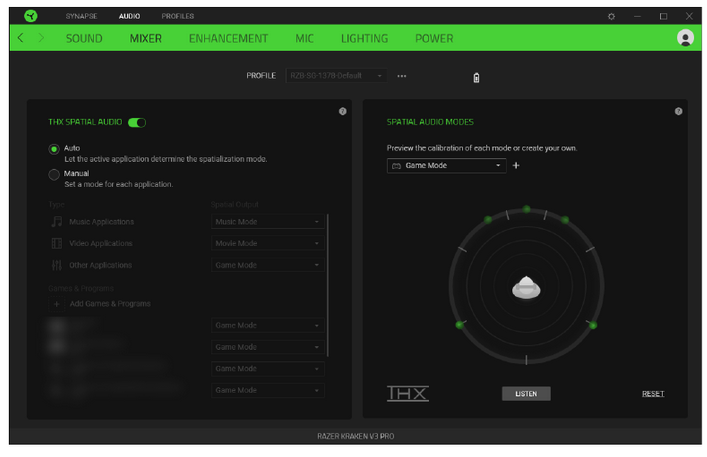707x457 pixels.
Task: Select the front right speaker node
Action: tap(565, 219)
